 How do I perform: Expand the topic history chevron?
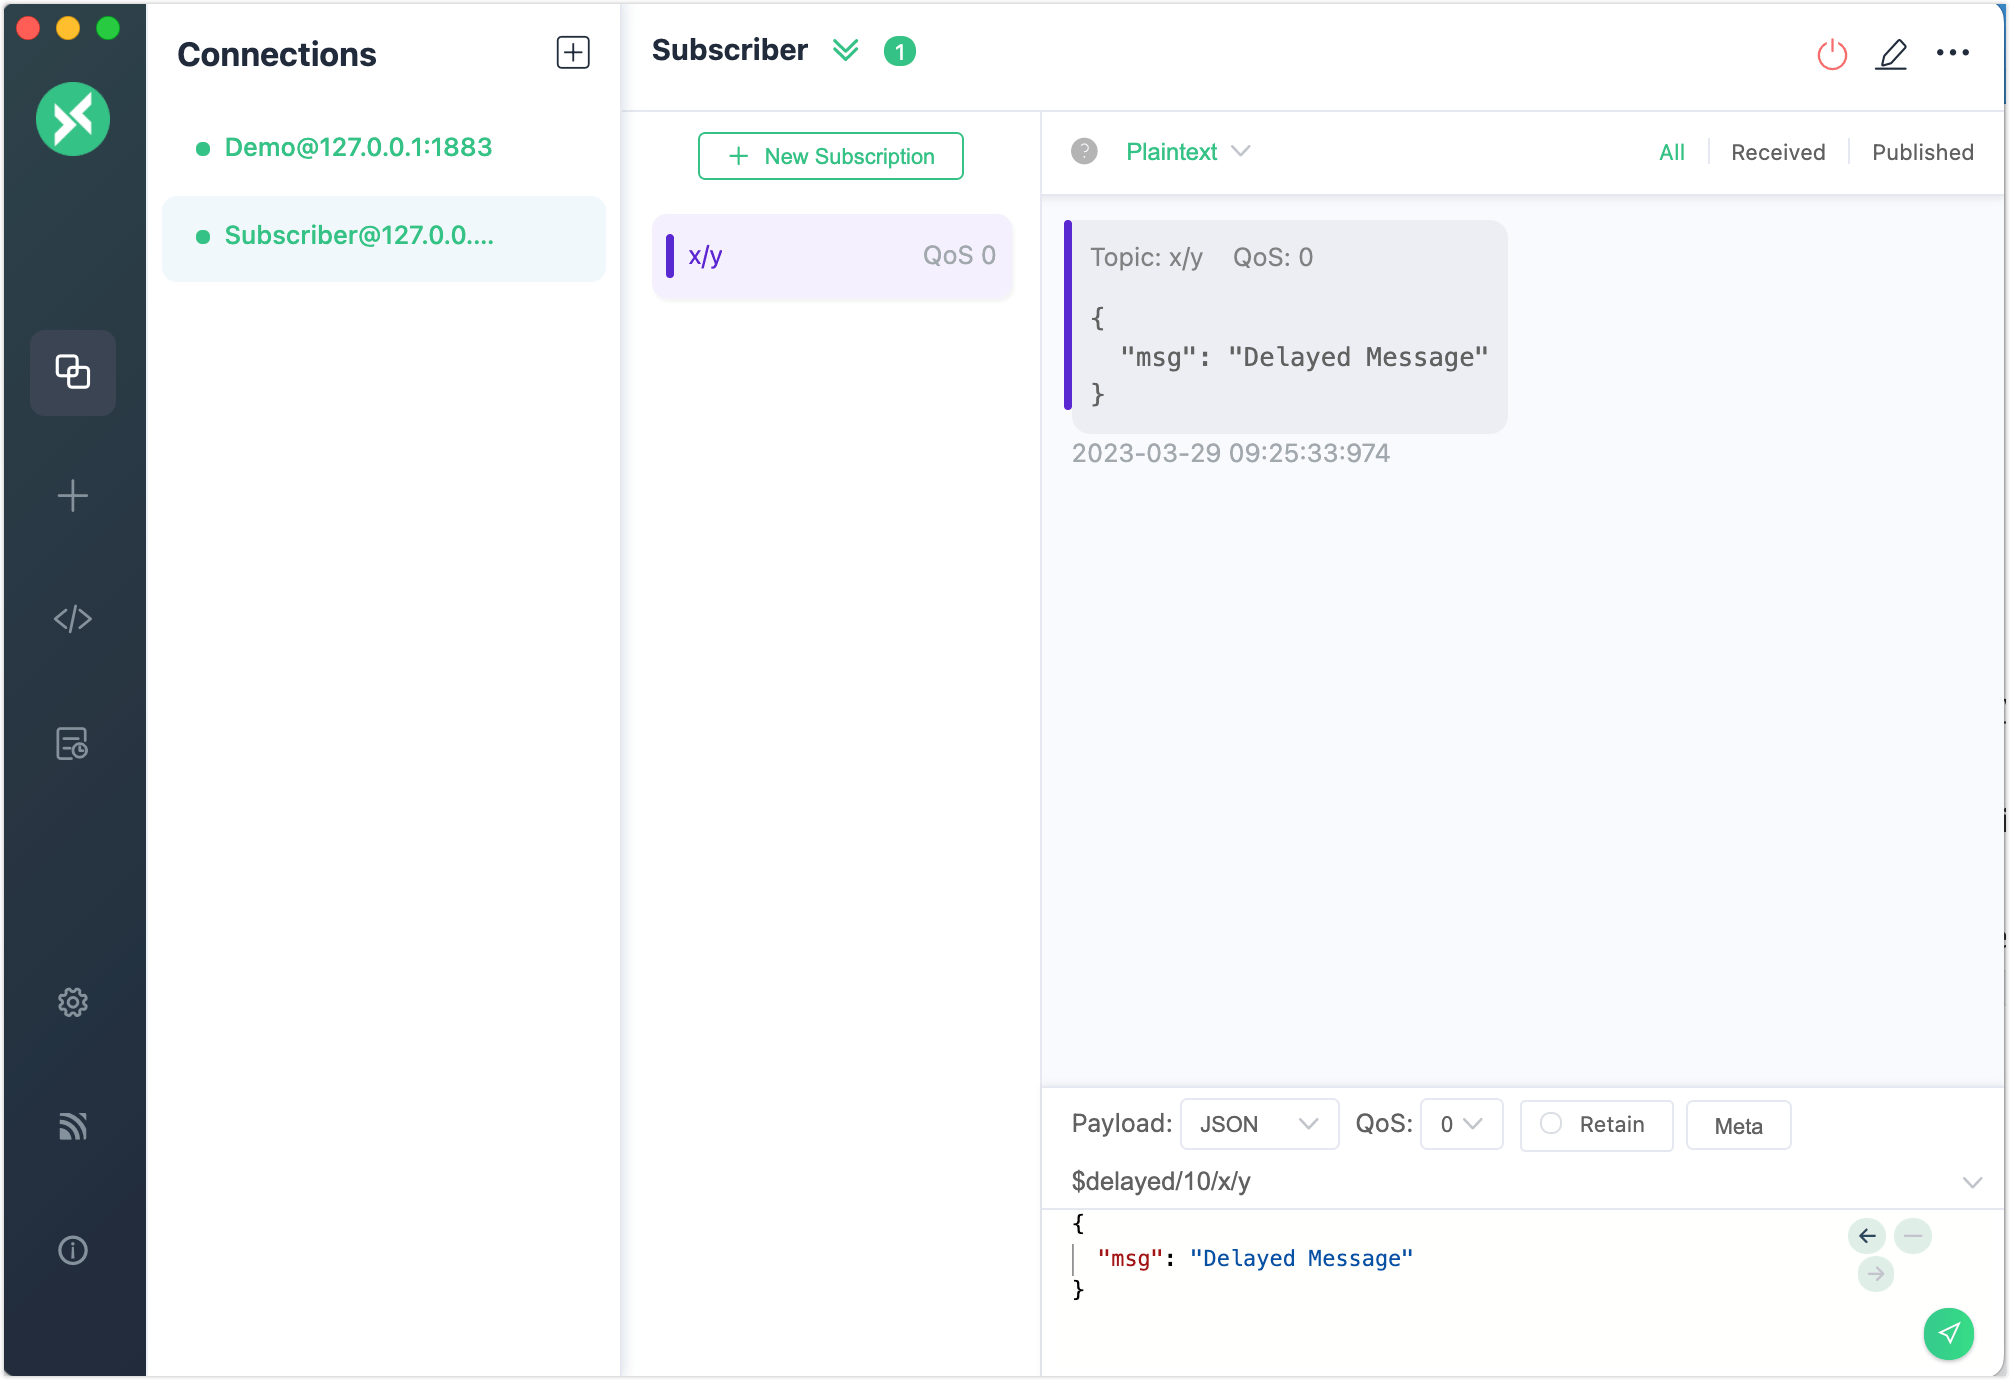pyautogui.click(x=1972, y=1182)
